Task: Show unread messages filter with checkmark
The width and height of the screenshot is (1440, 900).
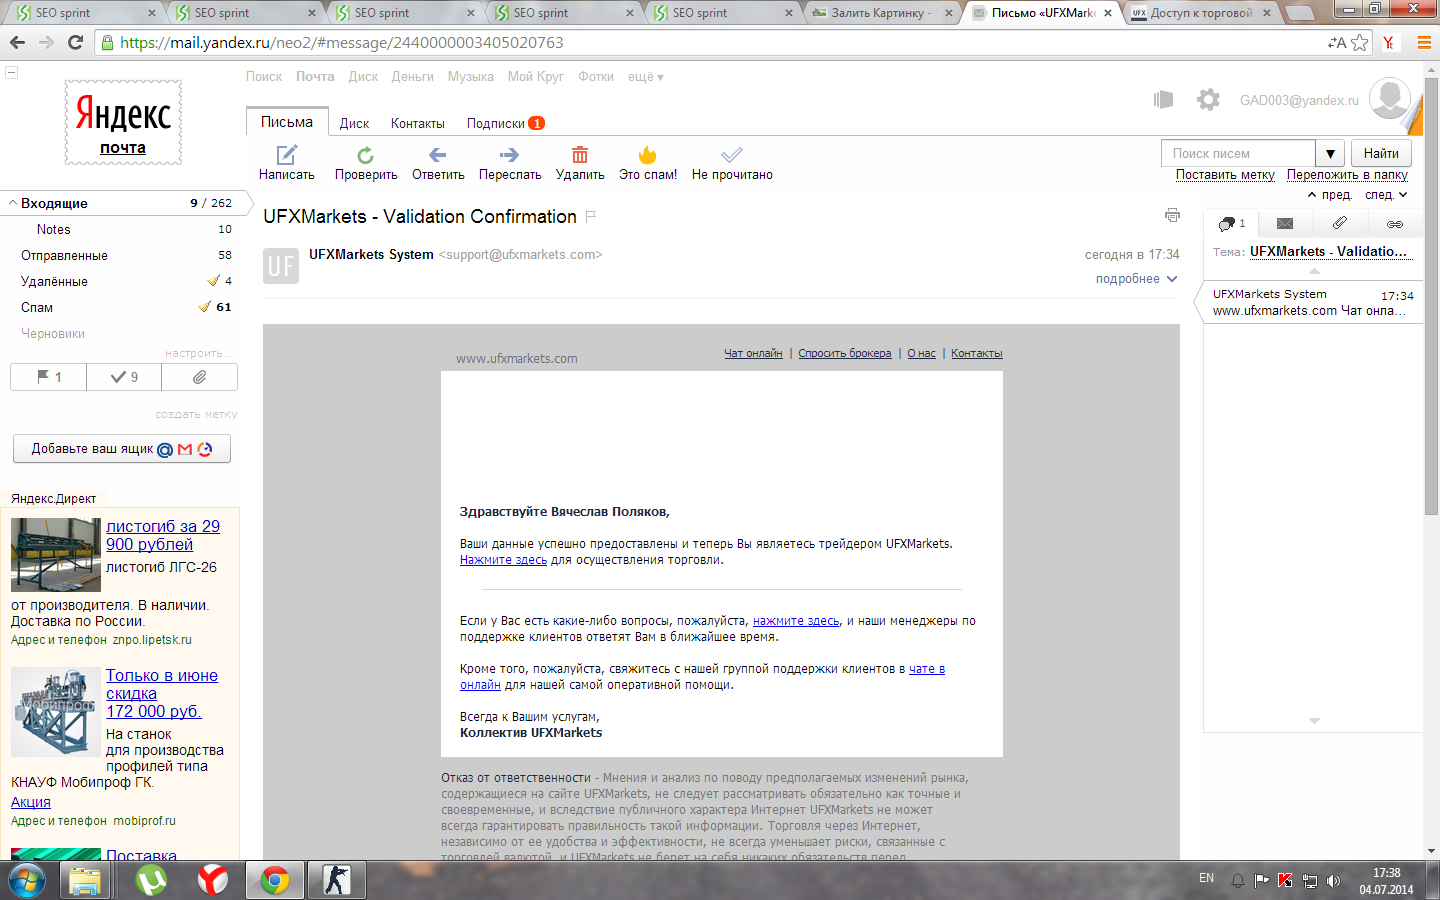Action: [x=124, y=377]
